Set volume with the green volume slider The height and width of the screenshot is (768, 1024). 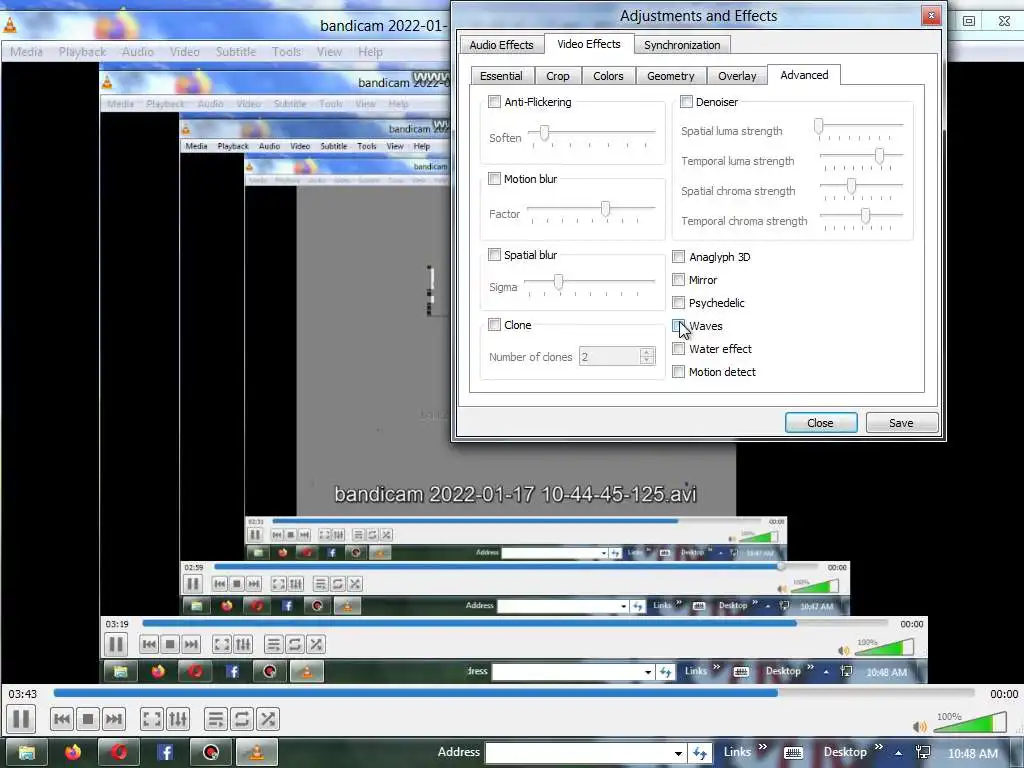[x=968, y=722]
